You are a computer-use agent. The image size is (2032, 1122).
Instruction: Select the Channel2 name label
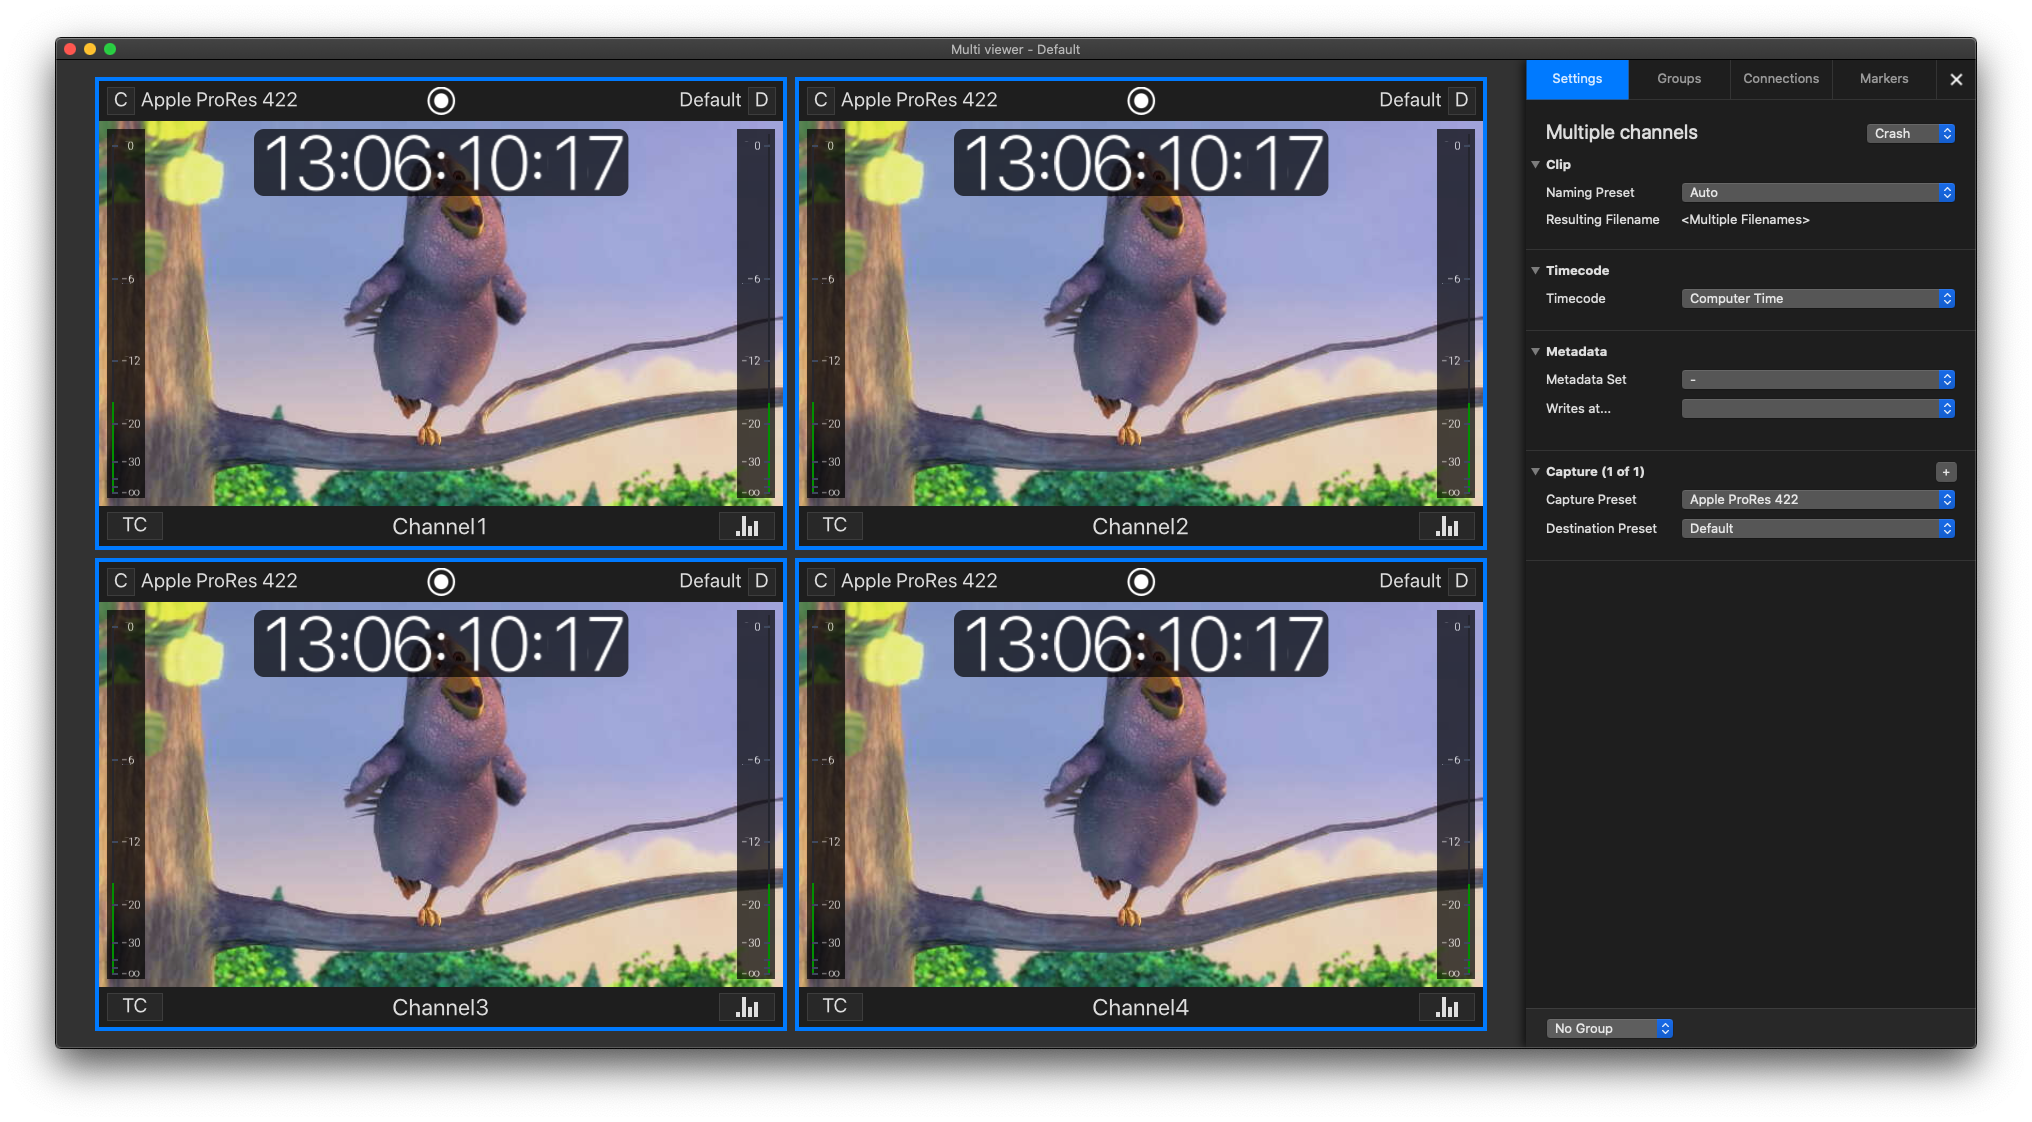(x=1140, y=527)
